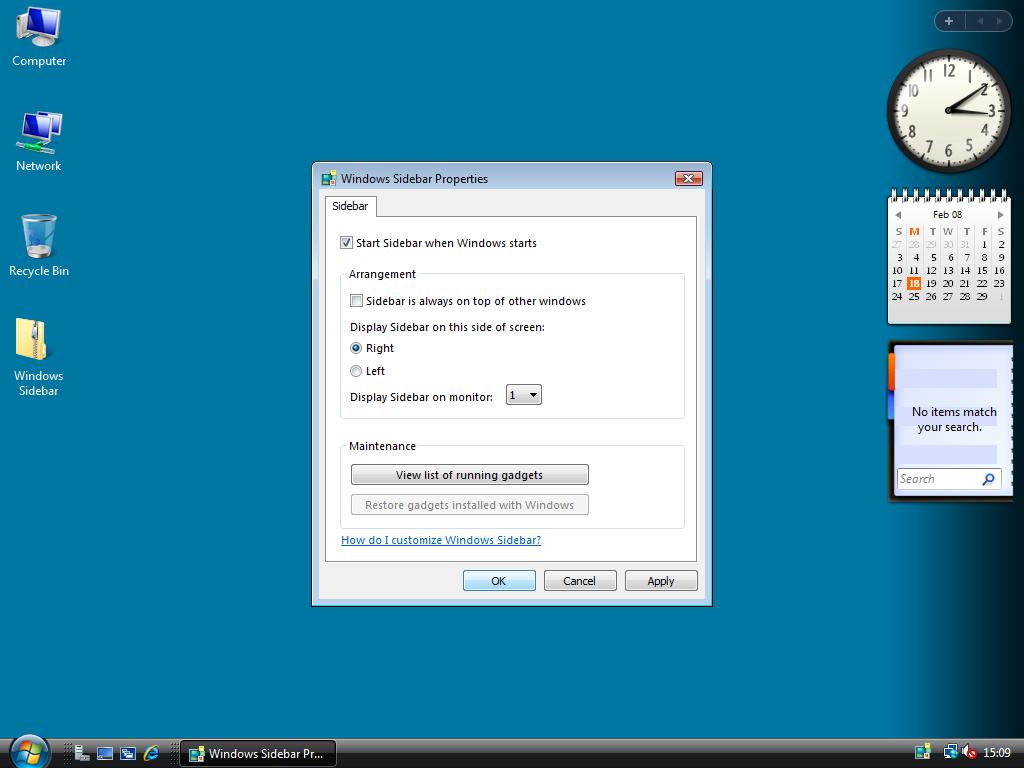The width and height of the screenshot is (1024, 768).
Task: Launch Internet Explorer from Quick Launch
Action: (152, 753)
